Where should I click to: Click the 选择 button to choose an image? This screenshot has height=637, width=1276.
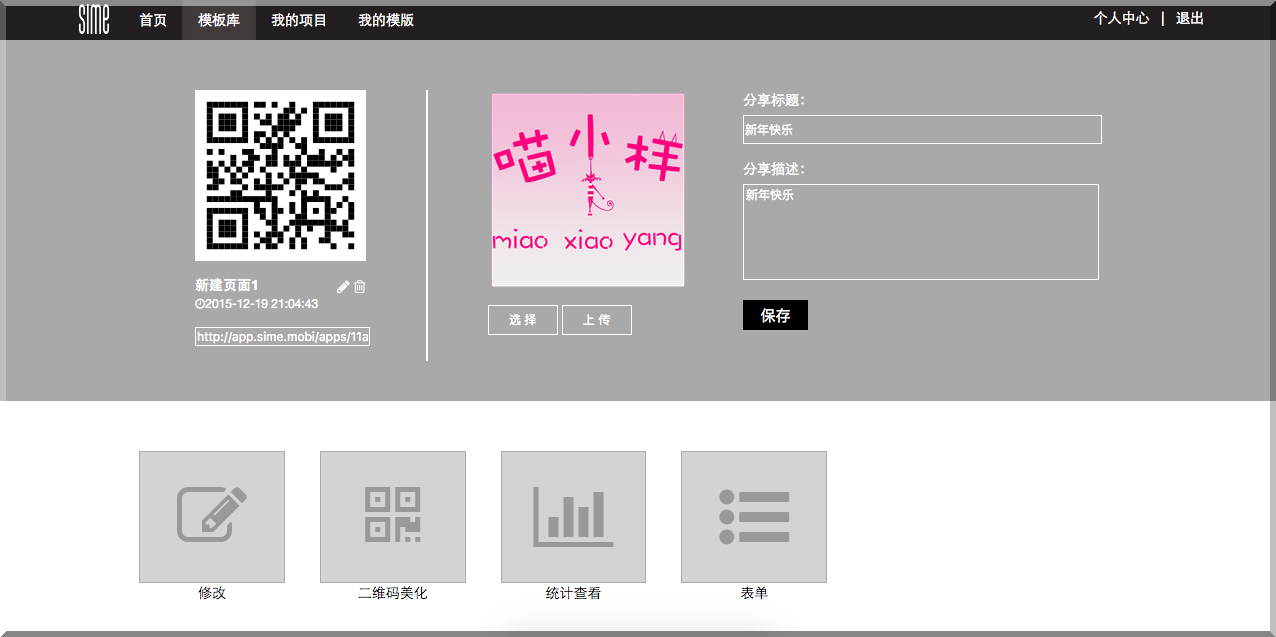click(x=522, y=319)
